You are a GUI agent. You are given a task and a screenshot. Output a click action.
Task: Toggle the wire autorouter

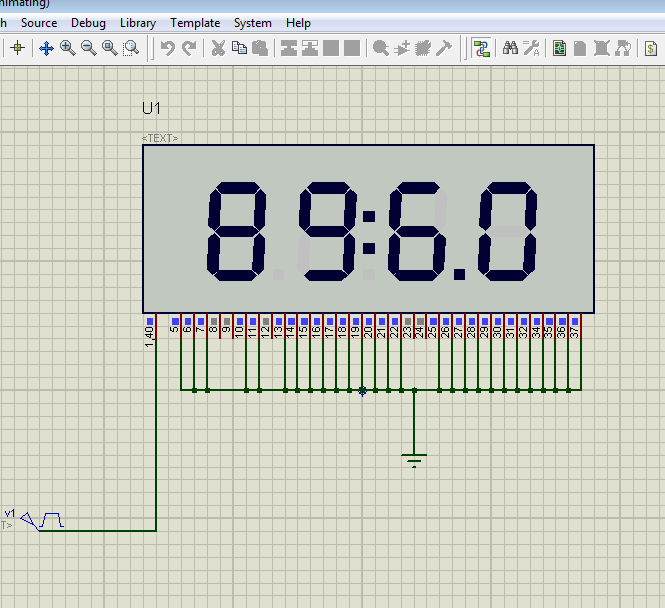tap(481, 48)
